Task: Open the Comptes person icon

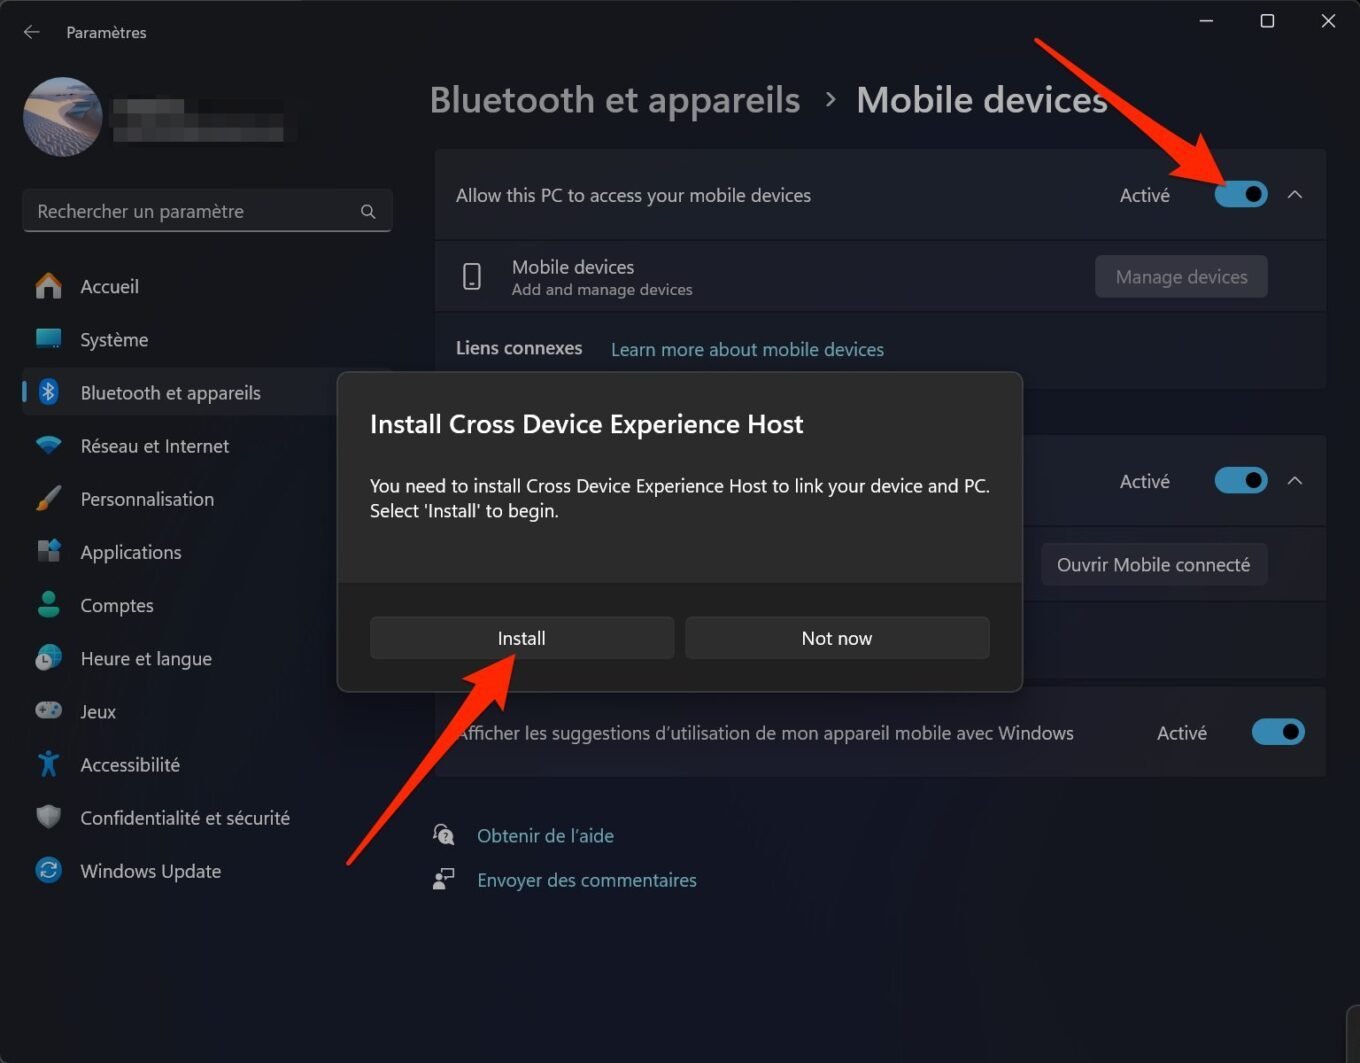Action: (x=48, y=604)
